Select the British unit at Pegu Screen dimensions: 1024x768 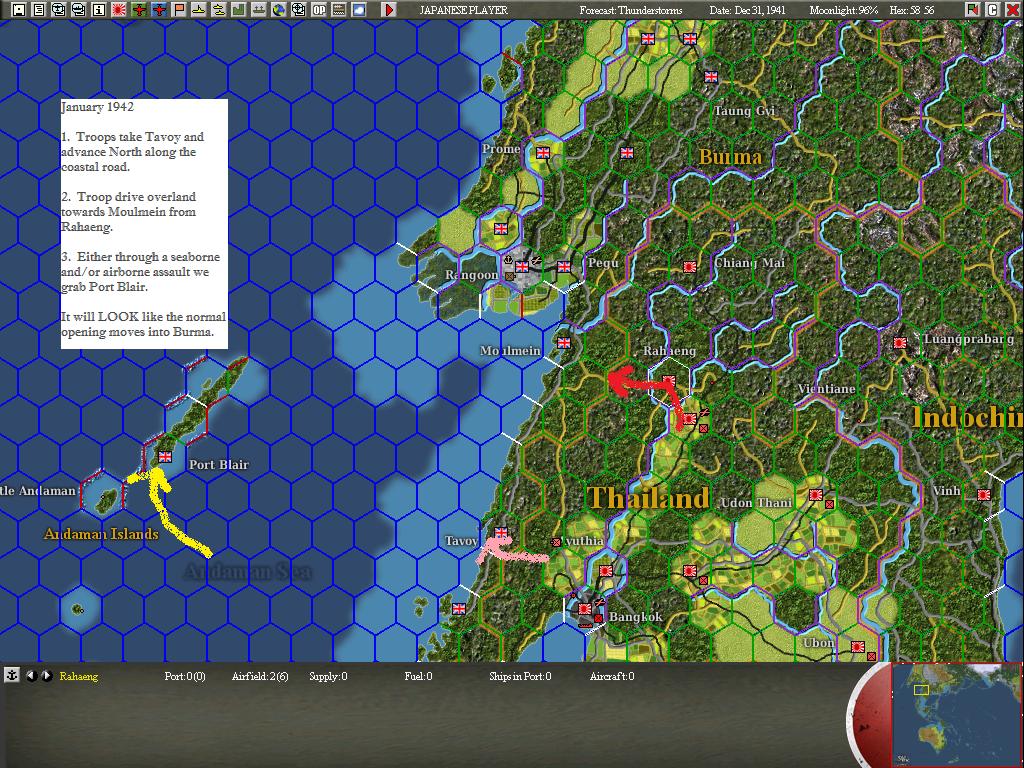(564, 266)
